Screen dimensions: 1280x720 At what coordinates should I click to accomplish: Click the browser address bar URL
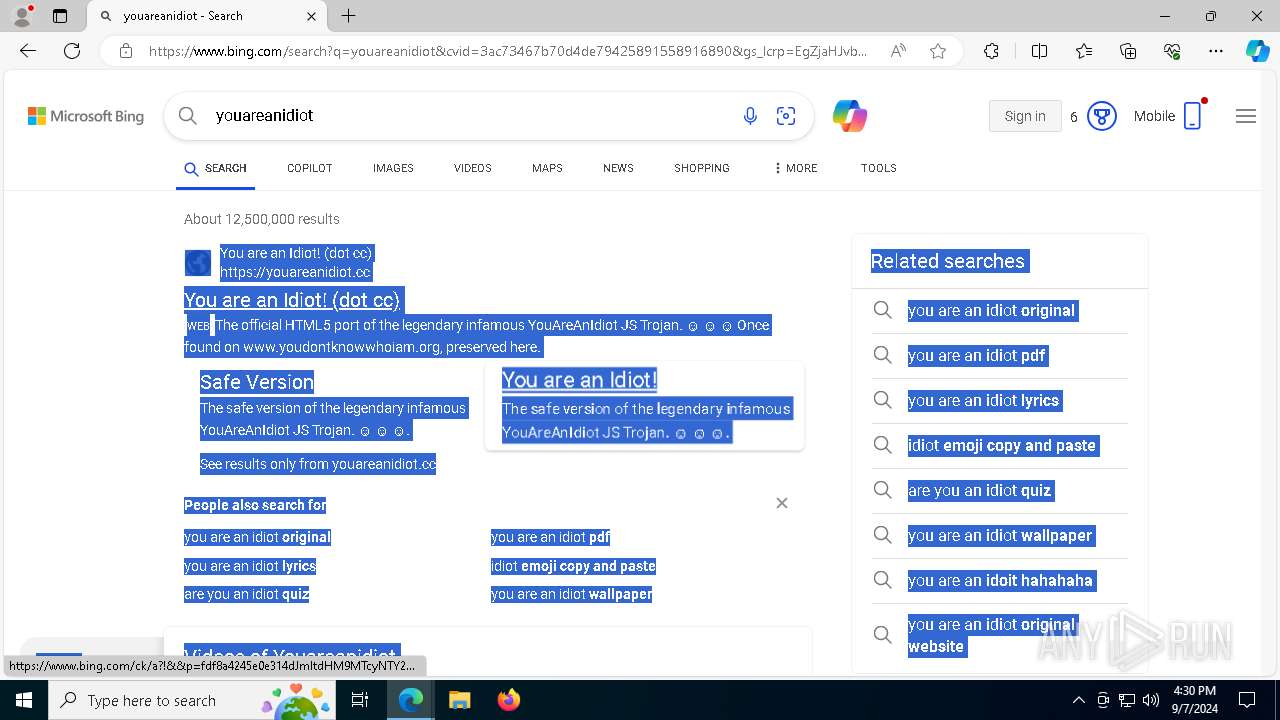coord(508,51)
